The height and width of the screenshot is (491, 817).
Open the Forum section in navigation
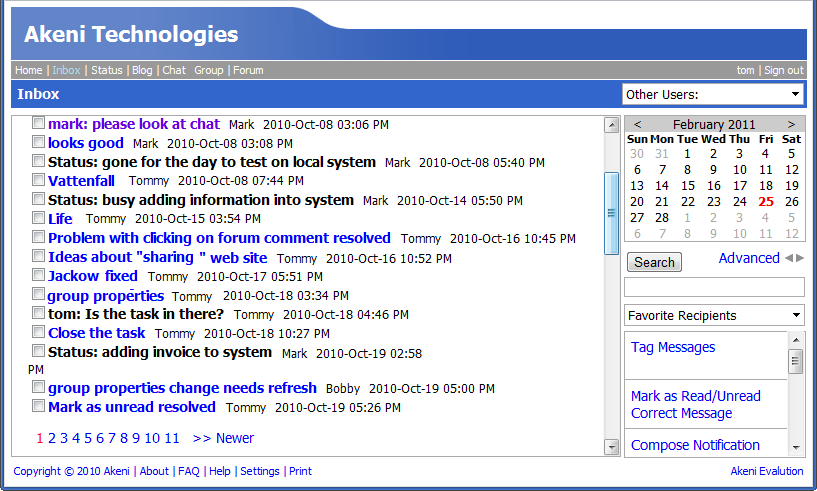point(248,70)
